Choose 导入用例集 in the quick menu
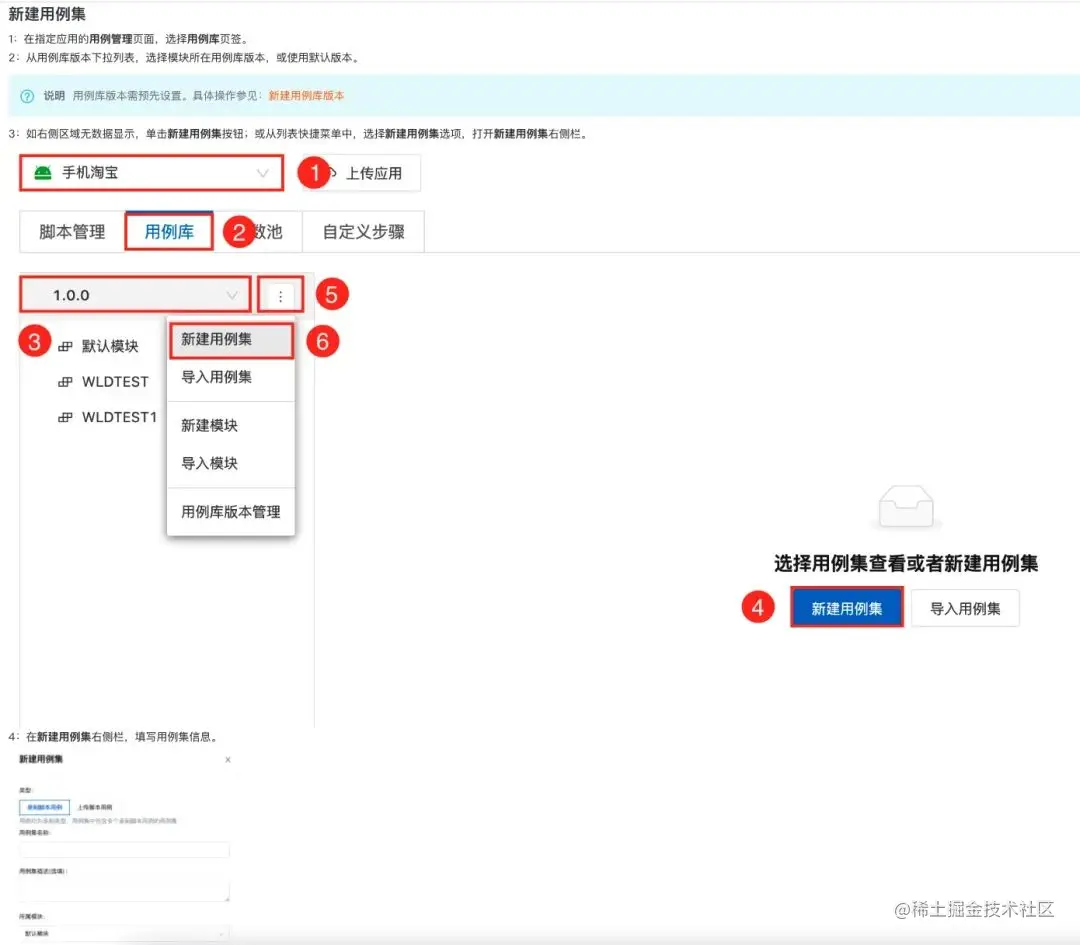This screenshot has height=945, width=1080. (231, 377)
